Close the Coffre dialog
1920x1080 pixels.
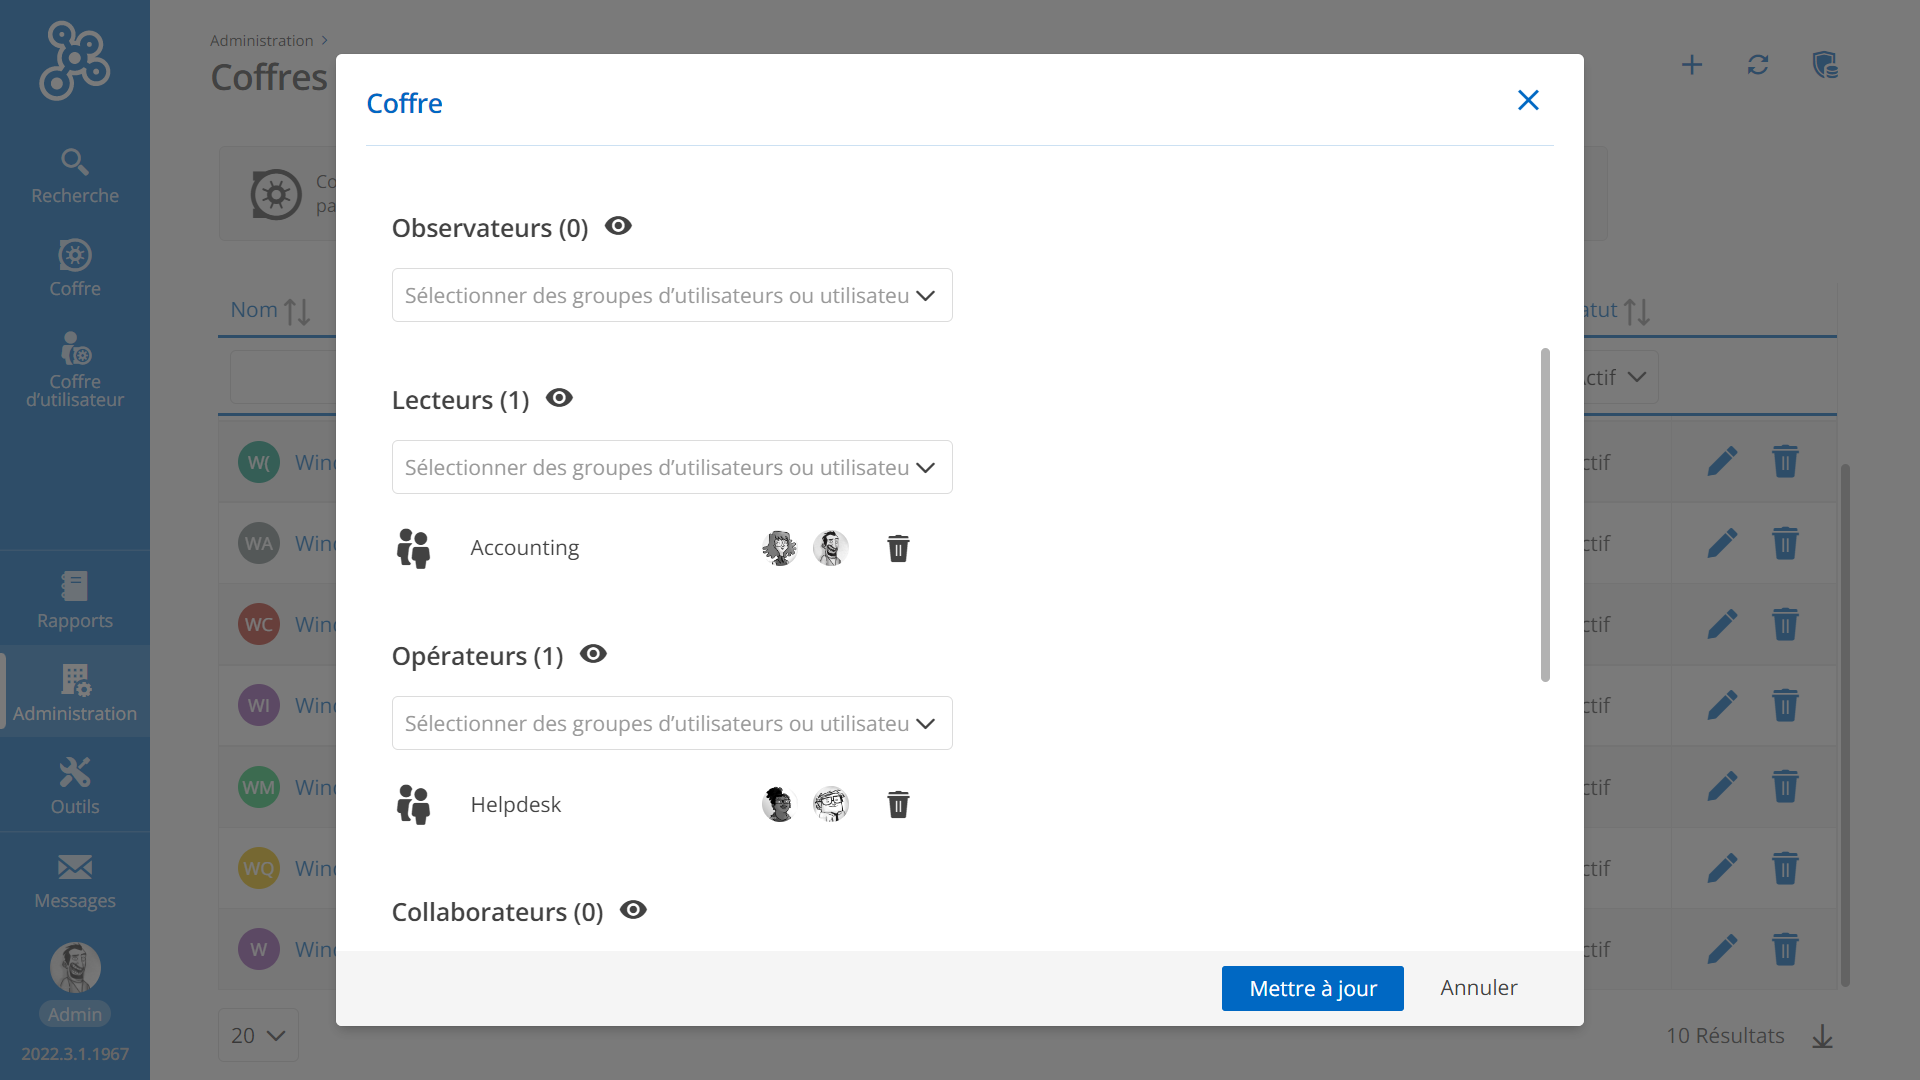point(1528,100)
